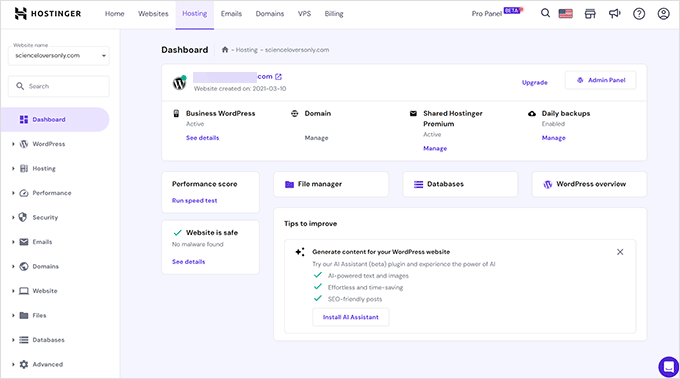680x379 pixels.
Task: Click the WordPress logo in site header
Action: coord(179,82)
